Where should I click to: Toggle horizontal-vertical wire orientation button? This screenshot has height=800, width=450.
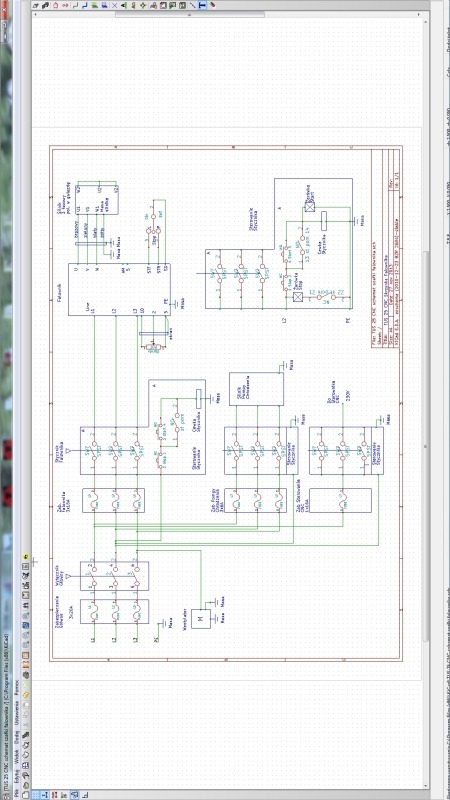(85, 795)
